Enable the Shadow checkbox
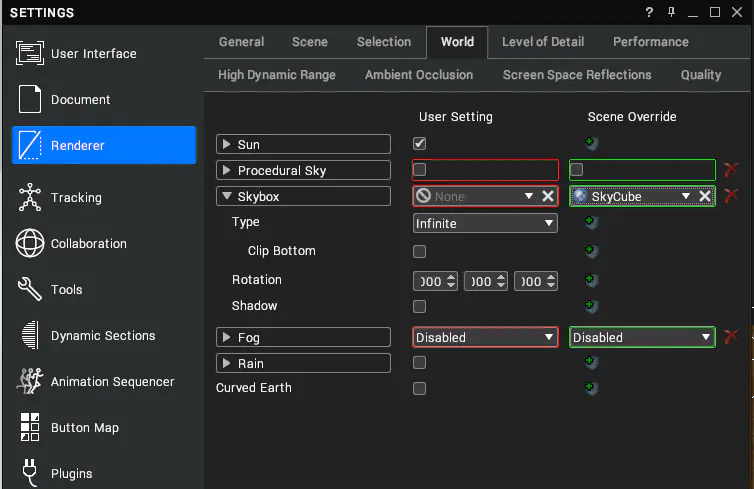The height and width of the screenshot is (489, 754). pos(419,306)
